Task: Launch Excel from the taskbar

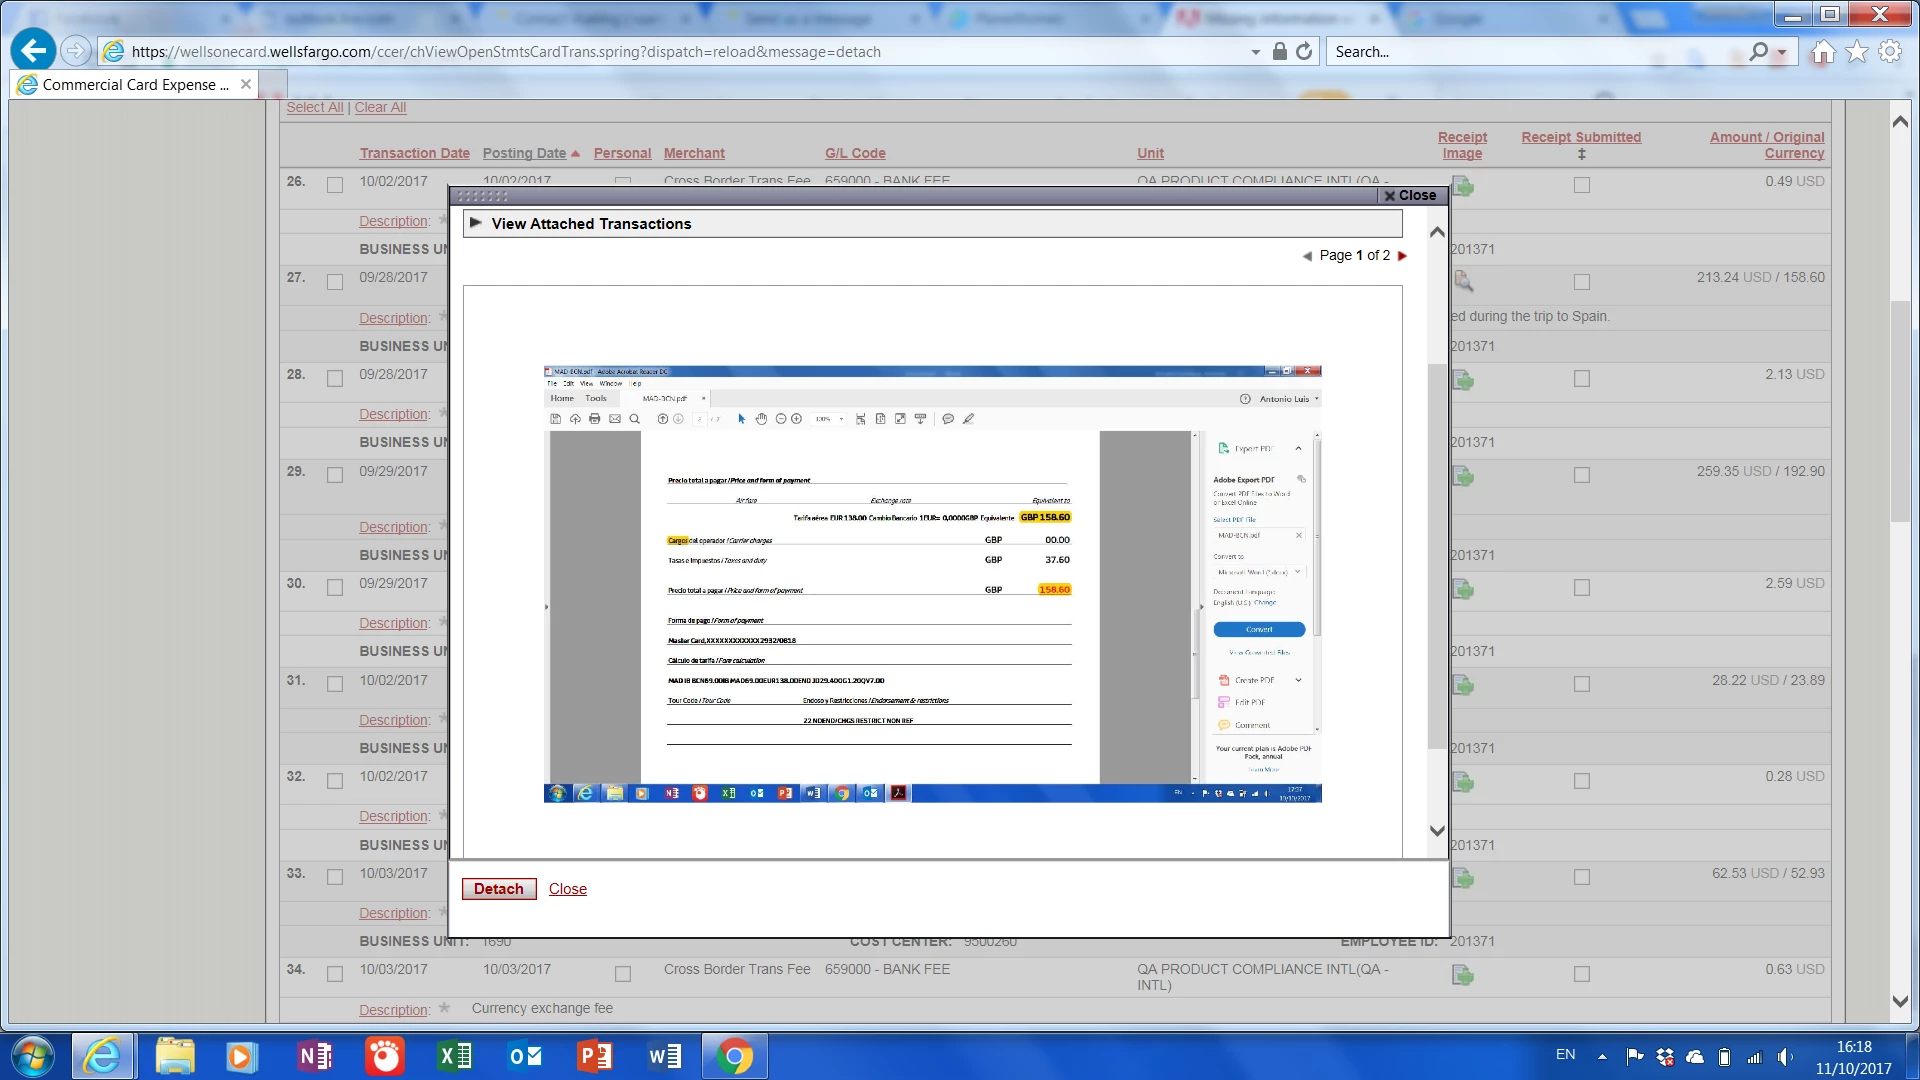Action: coord(455,1056)
